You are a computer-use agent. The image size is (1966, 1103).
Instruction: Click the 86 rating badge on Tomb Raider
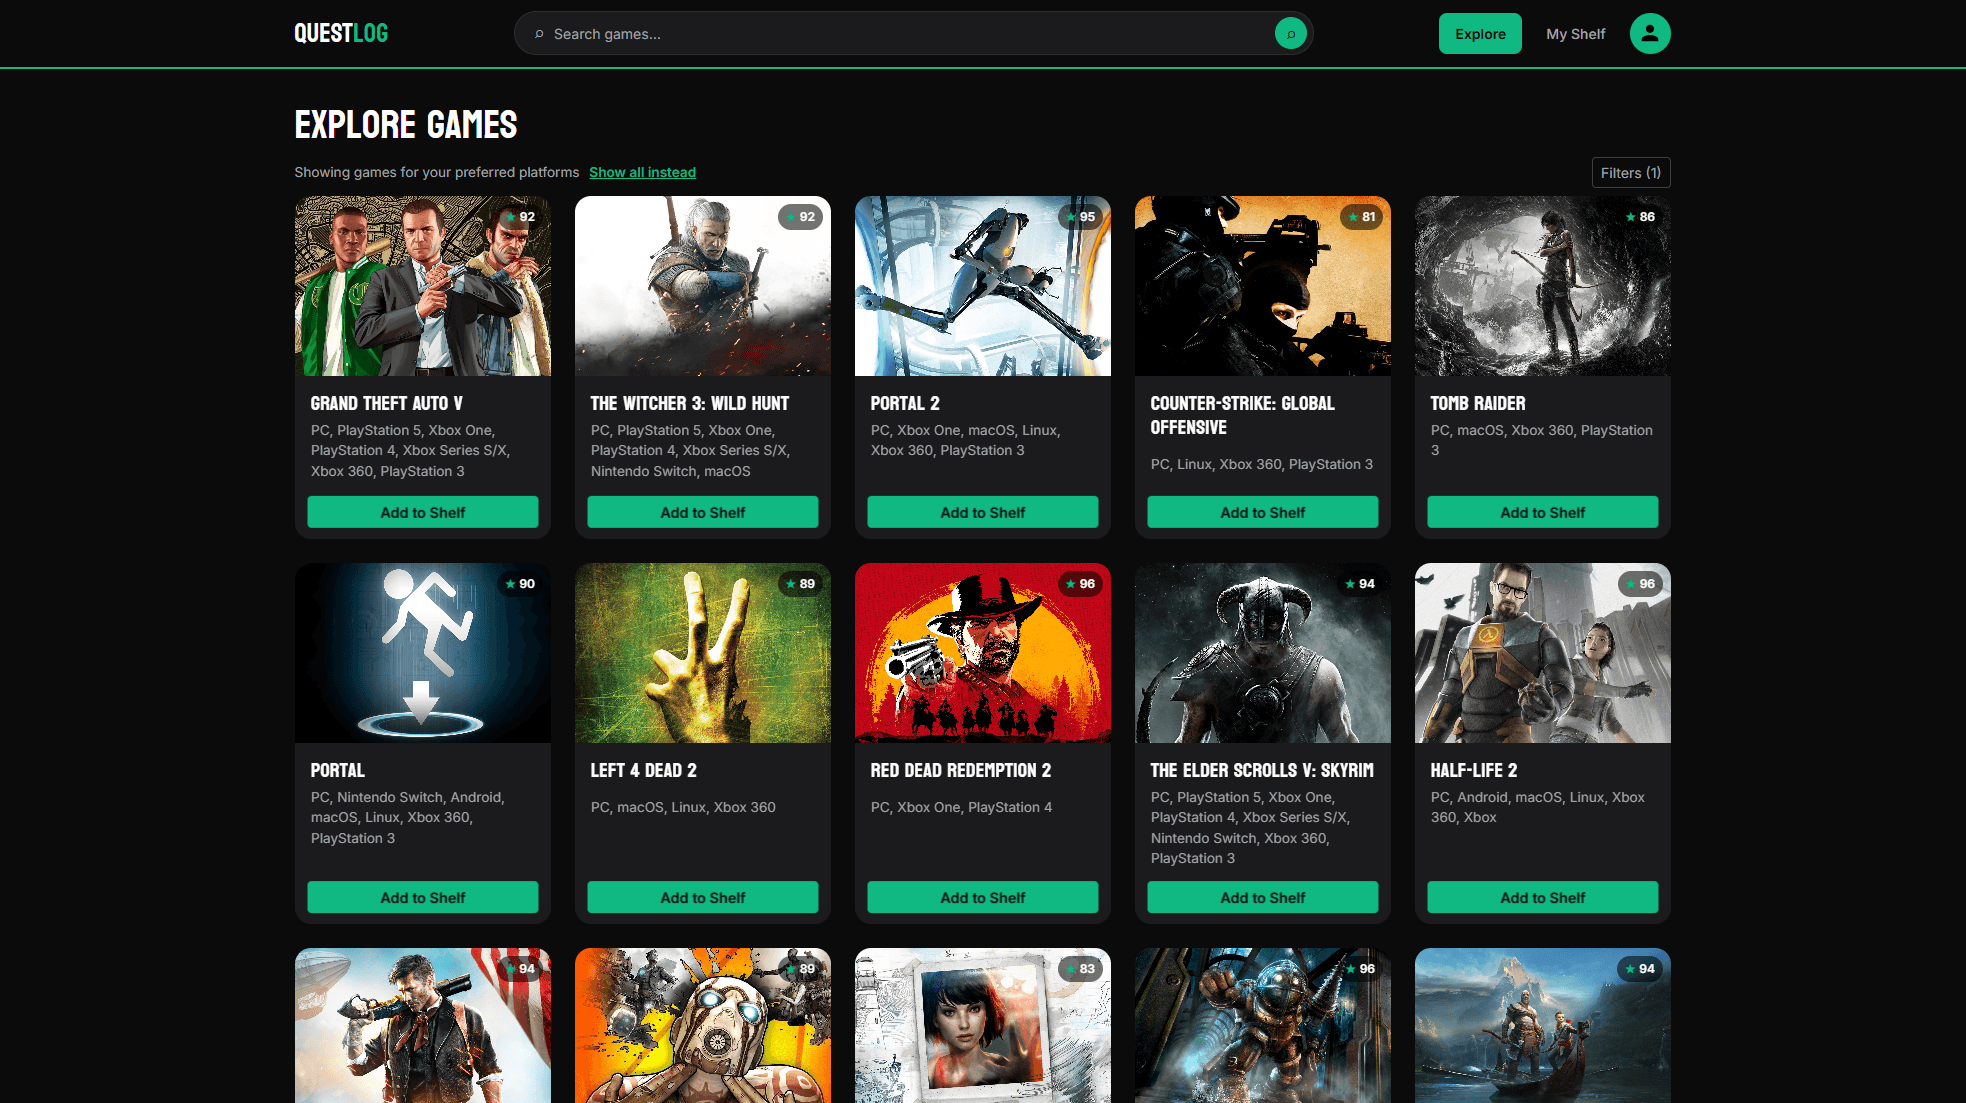[1641, 217]
